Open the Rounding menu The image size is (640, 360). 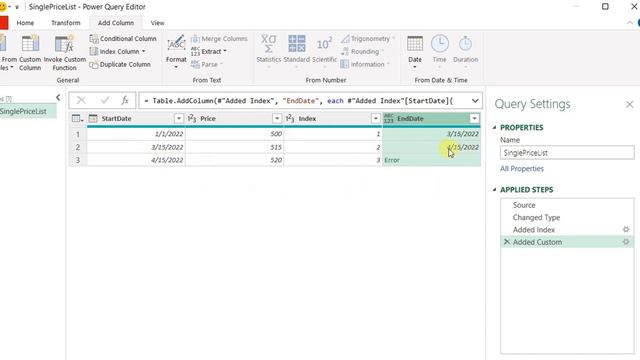pos(362,51)
